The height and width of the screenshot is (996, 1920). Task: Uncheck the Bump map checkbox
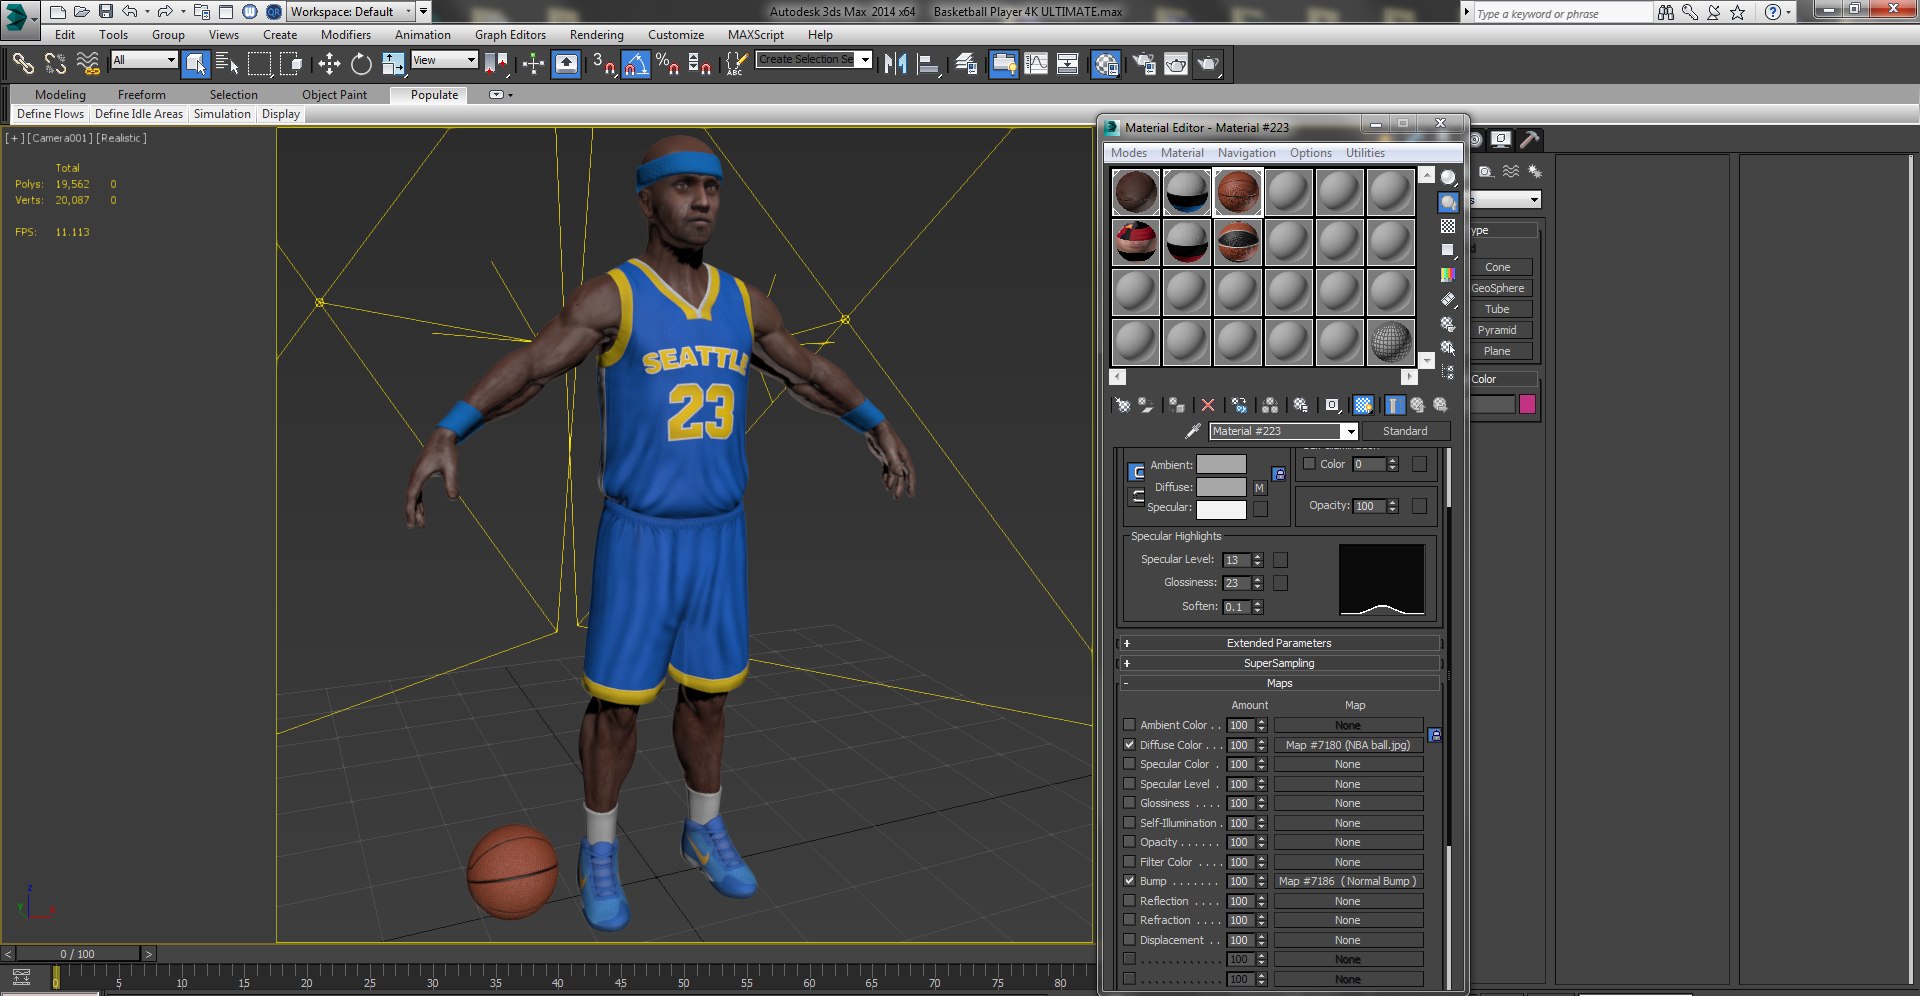[x=1129, y=881]
